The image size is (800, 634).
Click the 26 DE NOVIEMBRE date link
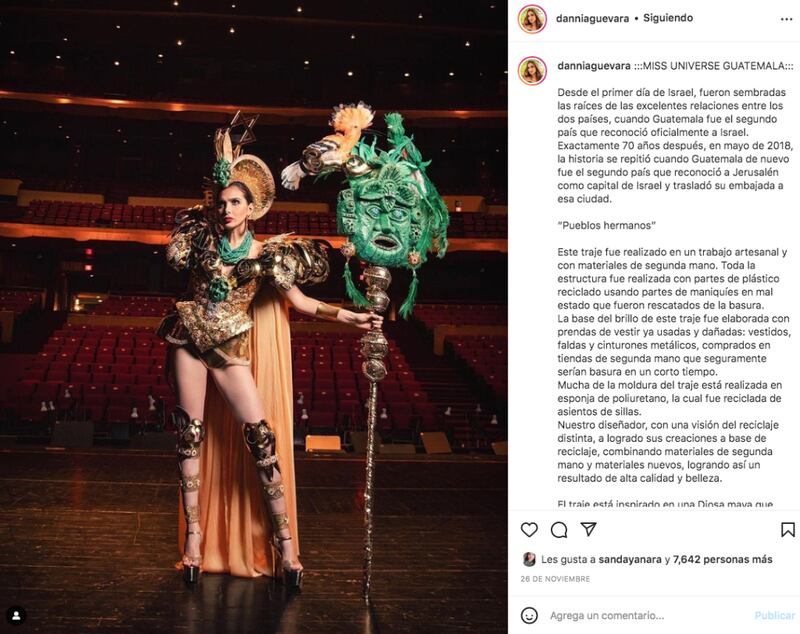tap(555, 579)
